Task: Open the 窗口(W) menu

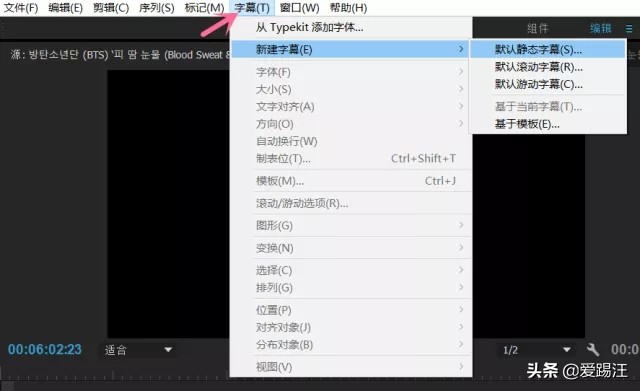Action: (x=300, y=8)
